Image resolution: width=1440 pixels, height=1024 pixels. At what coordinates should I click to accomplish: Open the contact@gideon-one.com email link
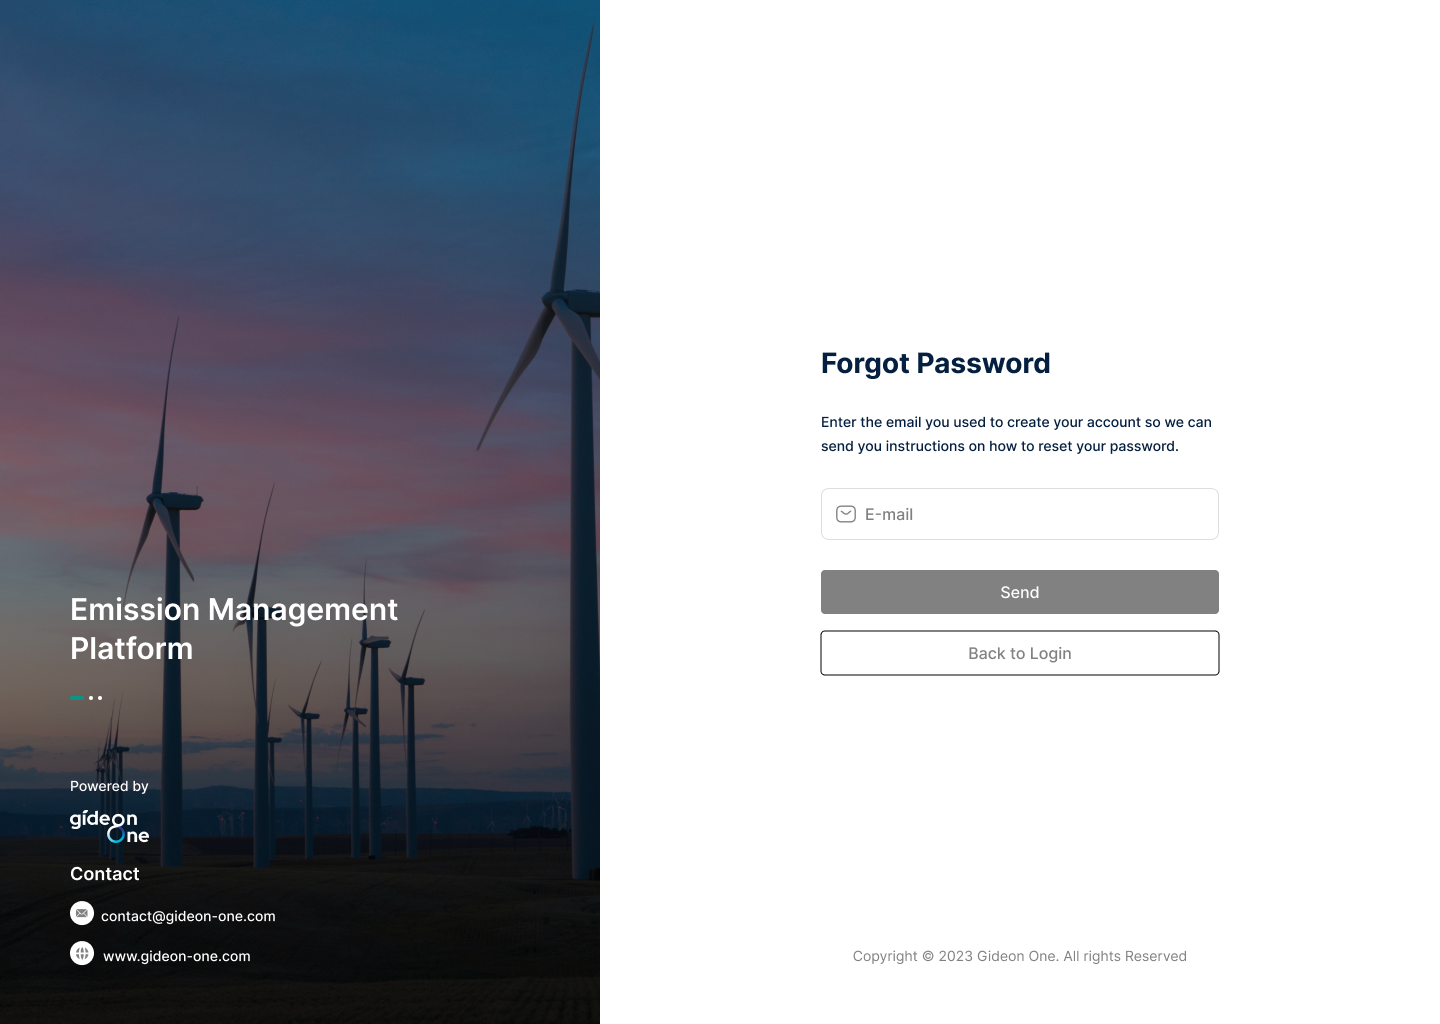[188, 916]
